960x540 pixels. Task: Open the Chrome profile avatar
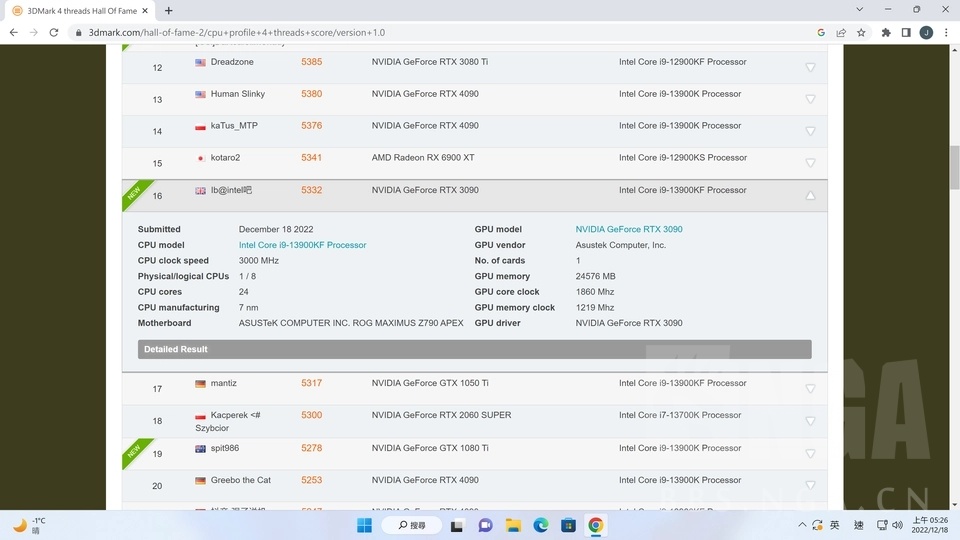tap(926, 32)
